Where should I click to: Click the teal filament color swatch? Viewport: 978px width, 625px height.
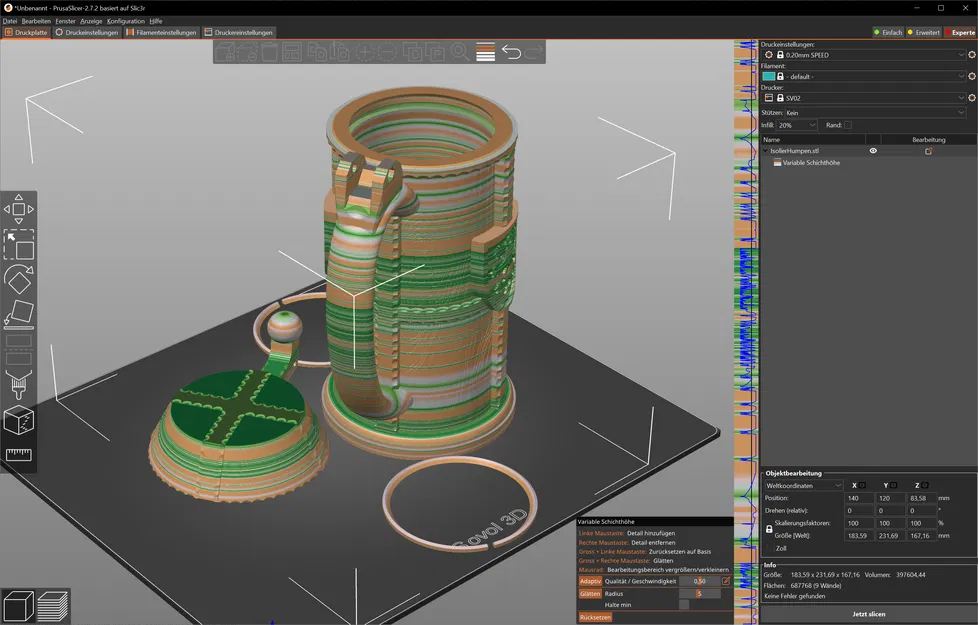(x=768, y=77)
